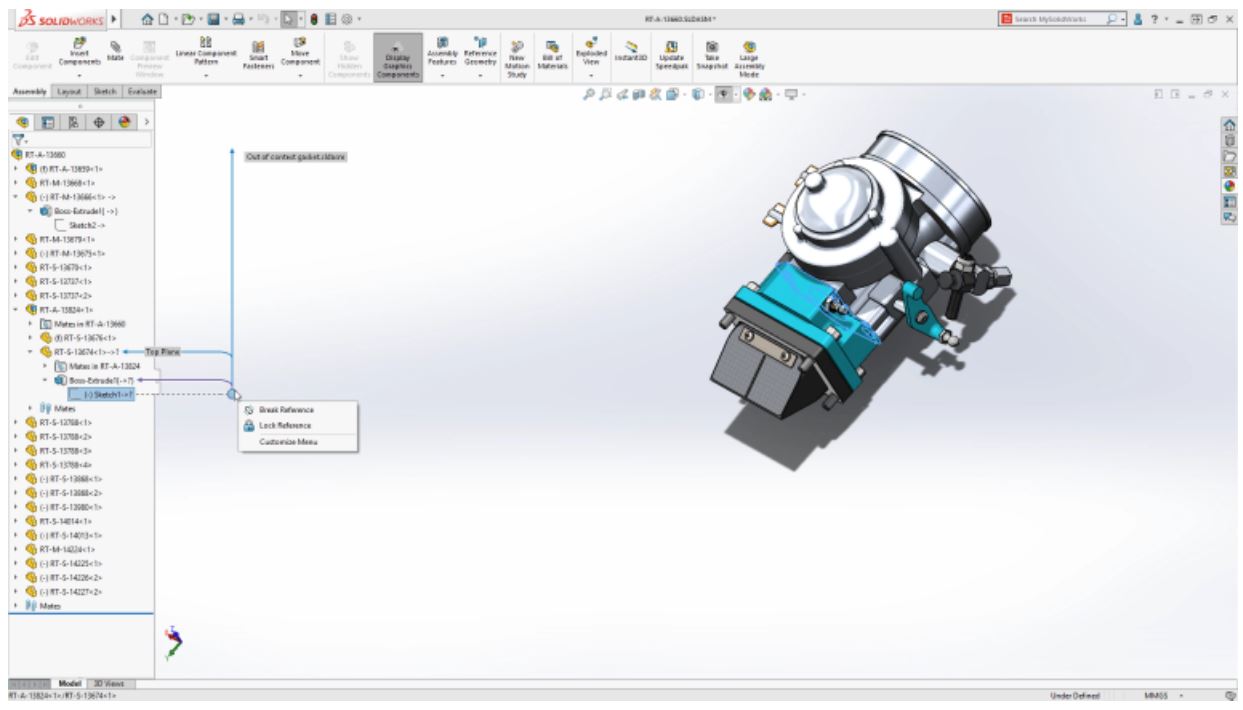Click Customize Menu option
Viewport: 1243px width, 710px height.
click(x=286, y=441)
